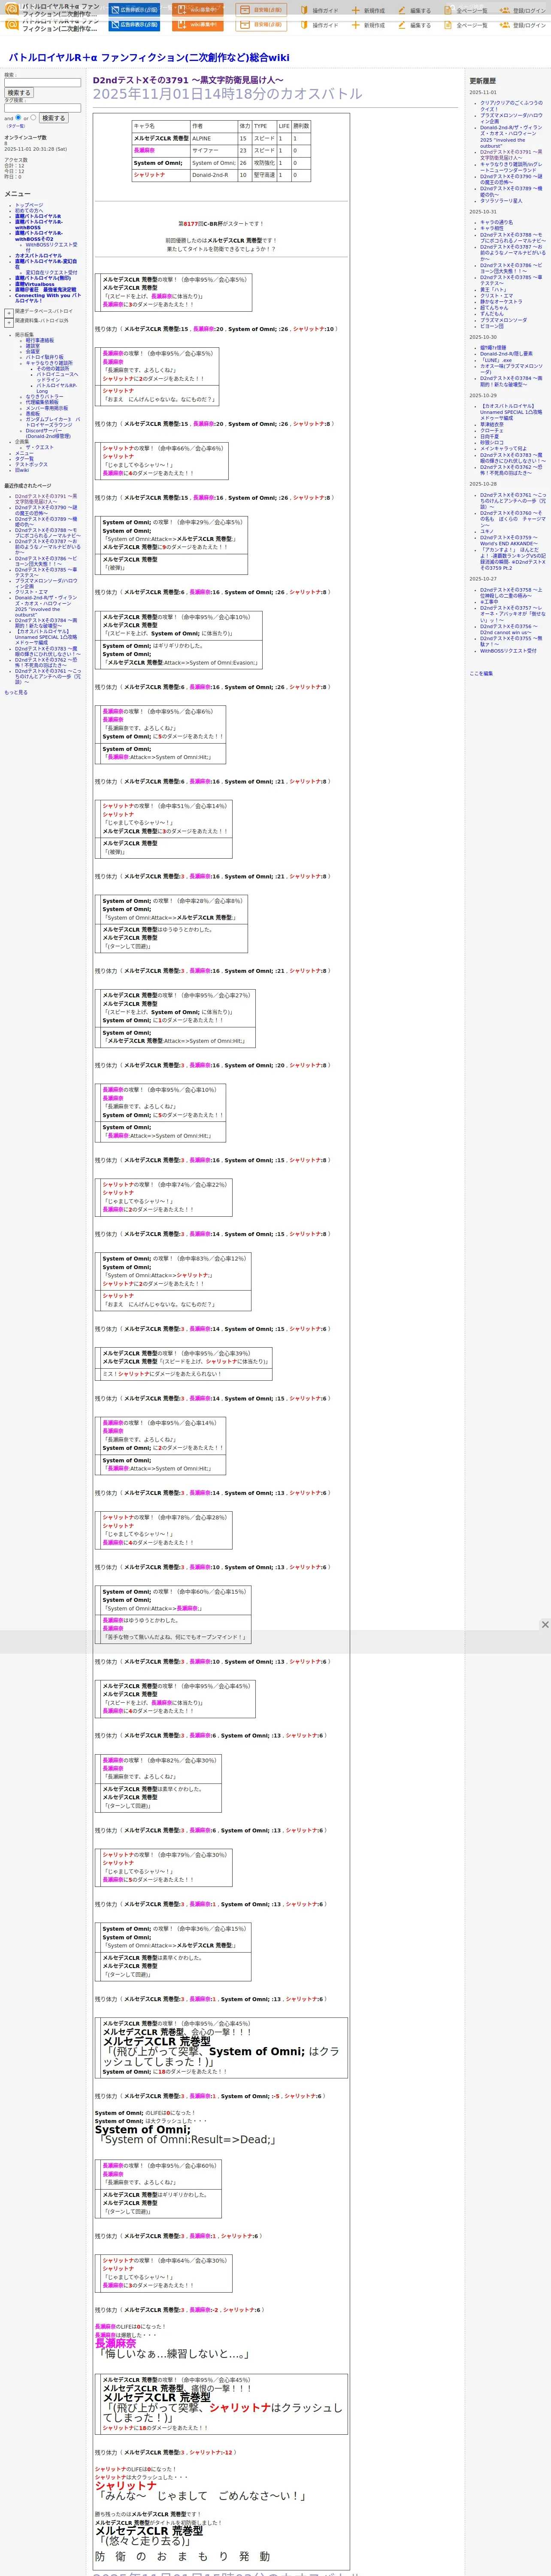Open the wiki title link at the page top
This screenshot has height=2576, width=551.
(149, 58)
